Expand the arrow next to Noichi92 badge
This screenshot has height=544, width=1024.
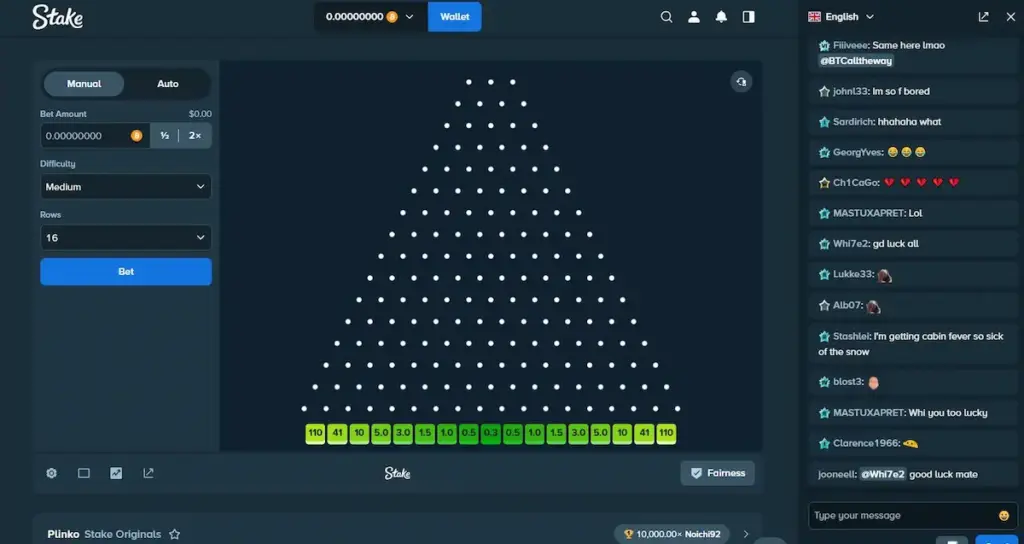coord(746,534)
